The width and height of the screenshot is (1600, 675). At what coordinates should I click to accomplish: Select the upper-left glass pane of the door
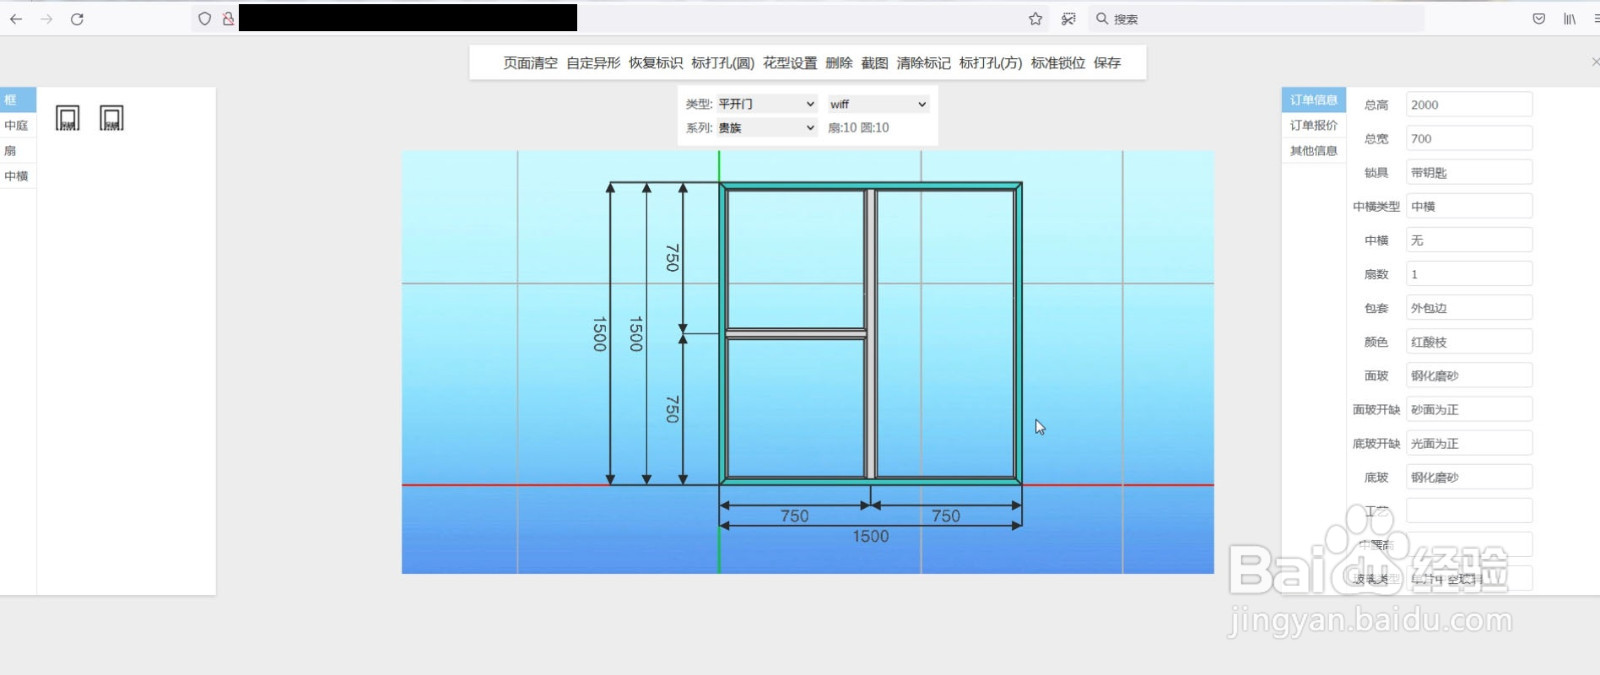pos(796,259)
